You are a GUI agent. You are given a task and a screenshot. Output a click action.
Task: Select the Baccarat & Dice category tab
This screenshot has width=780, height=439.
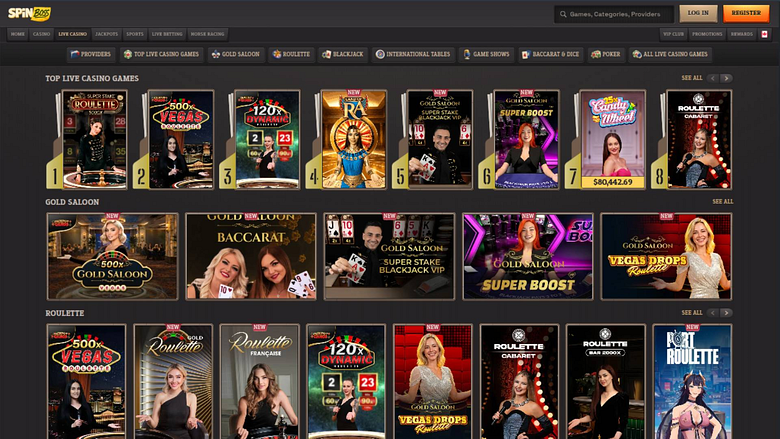coord(551,54)
